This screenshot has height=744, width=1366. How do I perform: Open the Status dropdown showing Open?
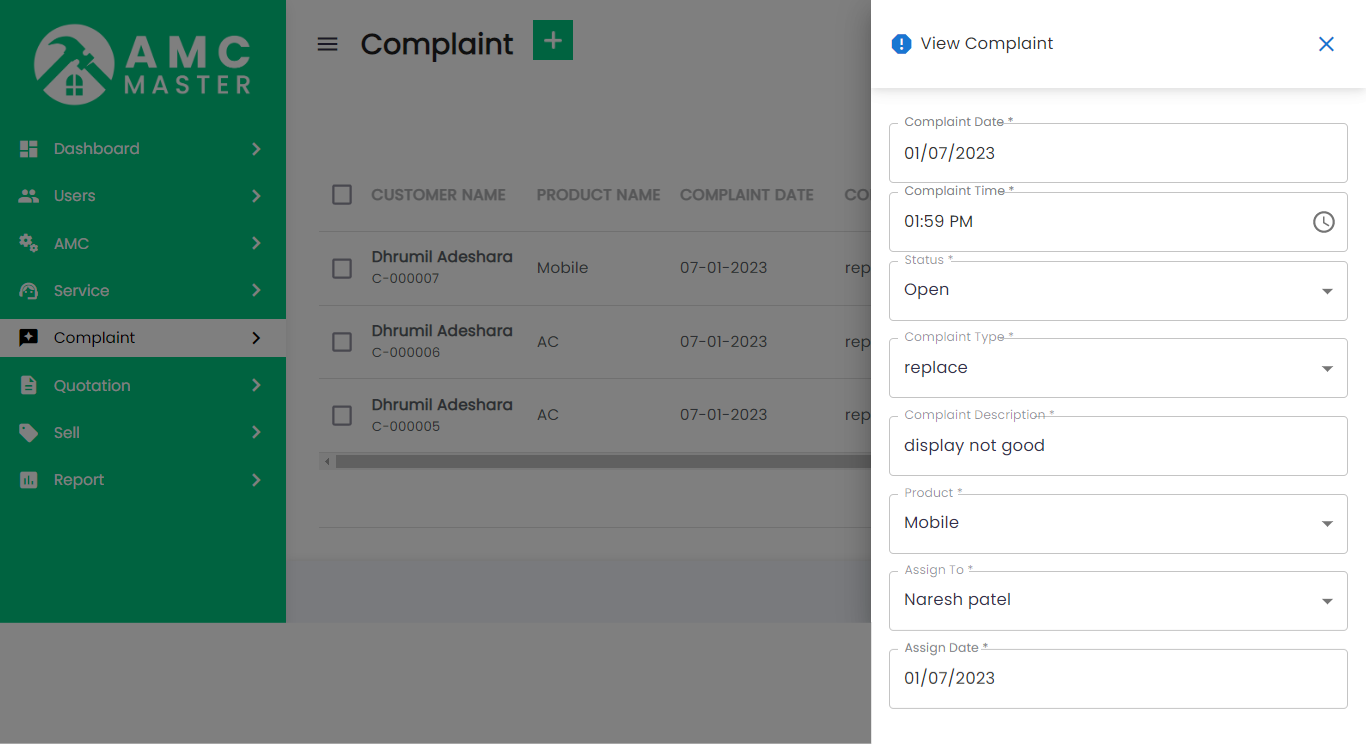click(1117, 291)
